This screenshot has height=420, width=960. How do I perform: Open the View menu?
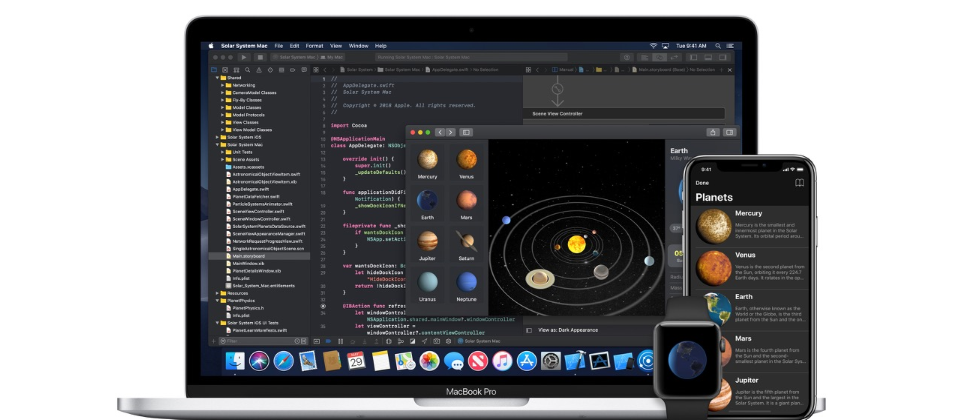[336, 46]
